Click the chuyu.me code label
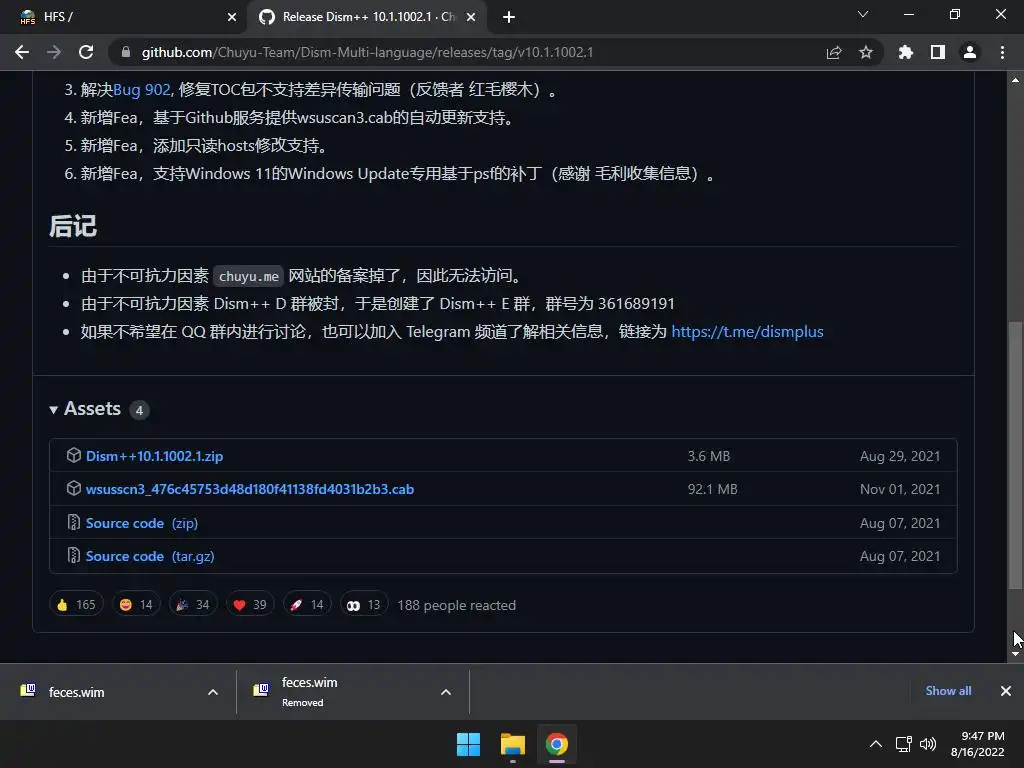This screenshot has height=768, width=1024. click(x=248, y=276)
